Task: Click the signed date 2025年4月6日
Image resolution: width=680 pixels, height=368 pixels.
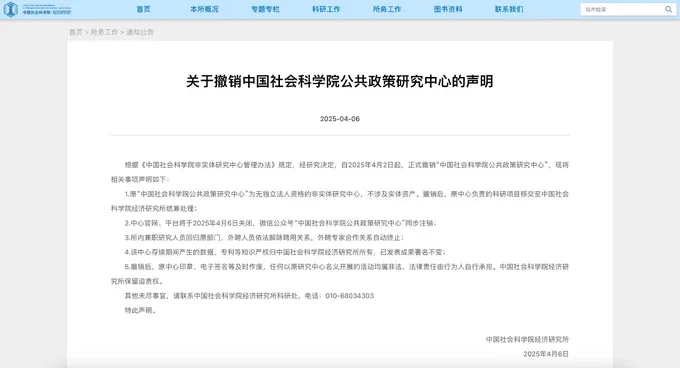Action: coord(546,354)
